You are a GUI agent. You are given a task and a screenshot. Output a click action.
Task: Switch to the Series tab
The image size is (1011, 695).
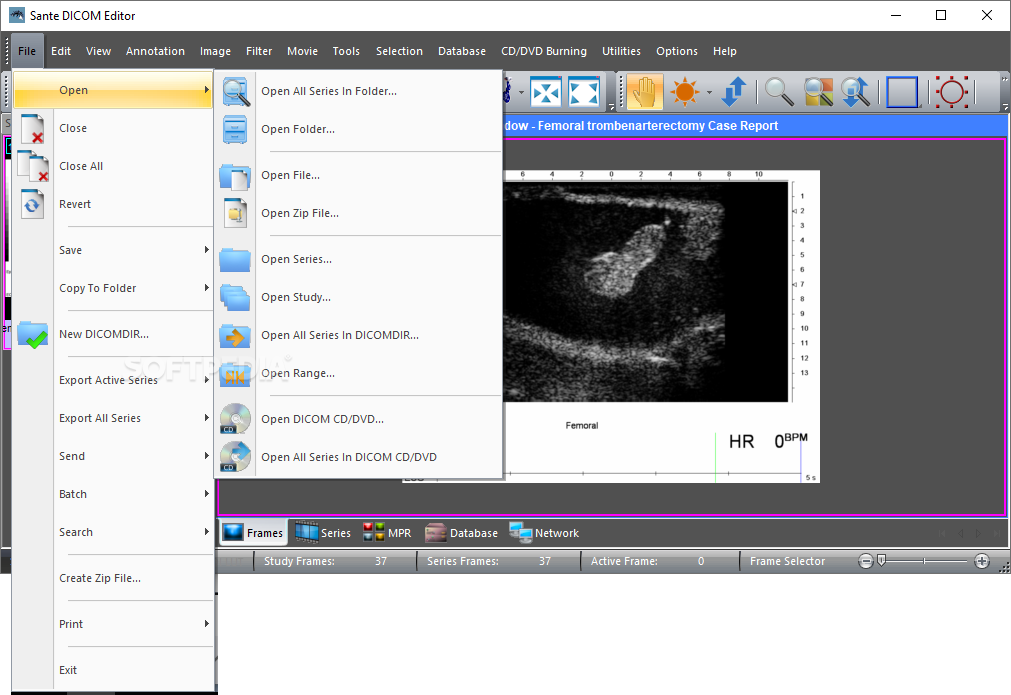[323, 533]
